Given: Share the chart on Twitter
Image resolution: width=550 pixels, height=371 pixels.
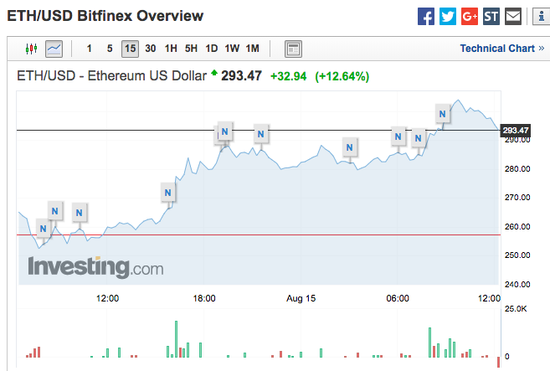Looking at the screenshot, I should coord(448,16).
